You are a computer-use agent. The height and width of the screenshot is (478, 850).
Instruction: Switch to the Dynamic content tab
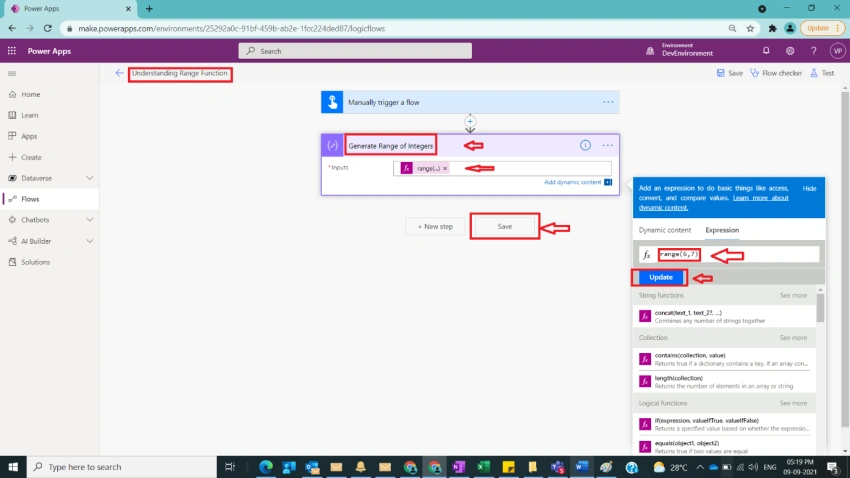(x=665, y=230)
